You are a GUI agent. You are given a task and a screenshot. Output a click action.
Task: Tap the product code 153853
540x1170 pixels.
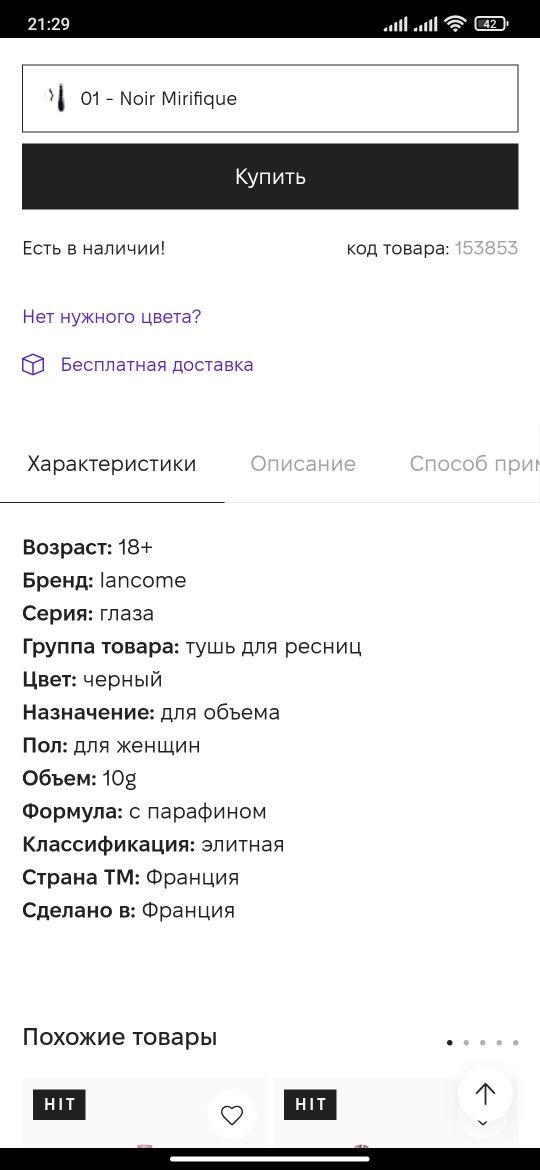tap(486, 248)
